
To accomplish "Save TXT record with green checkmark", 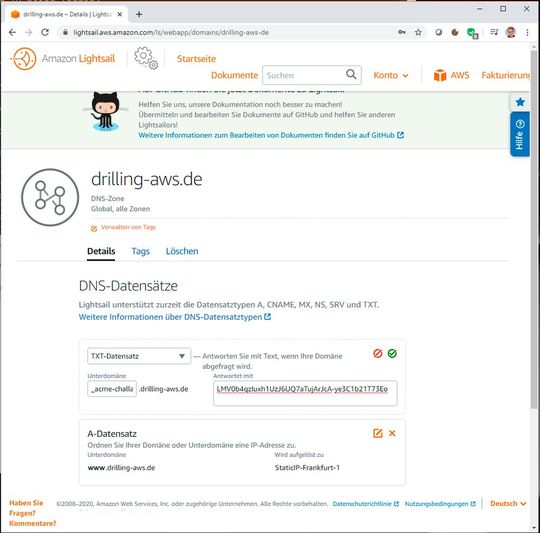I will pyautogui.click(x=392, y=353).
